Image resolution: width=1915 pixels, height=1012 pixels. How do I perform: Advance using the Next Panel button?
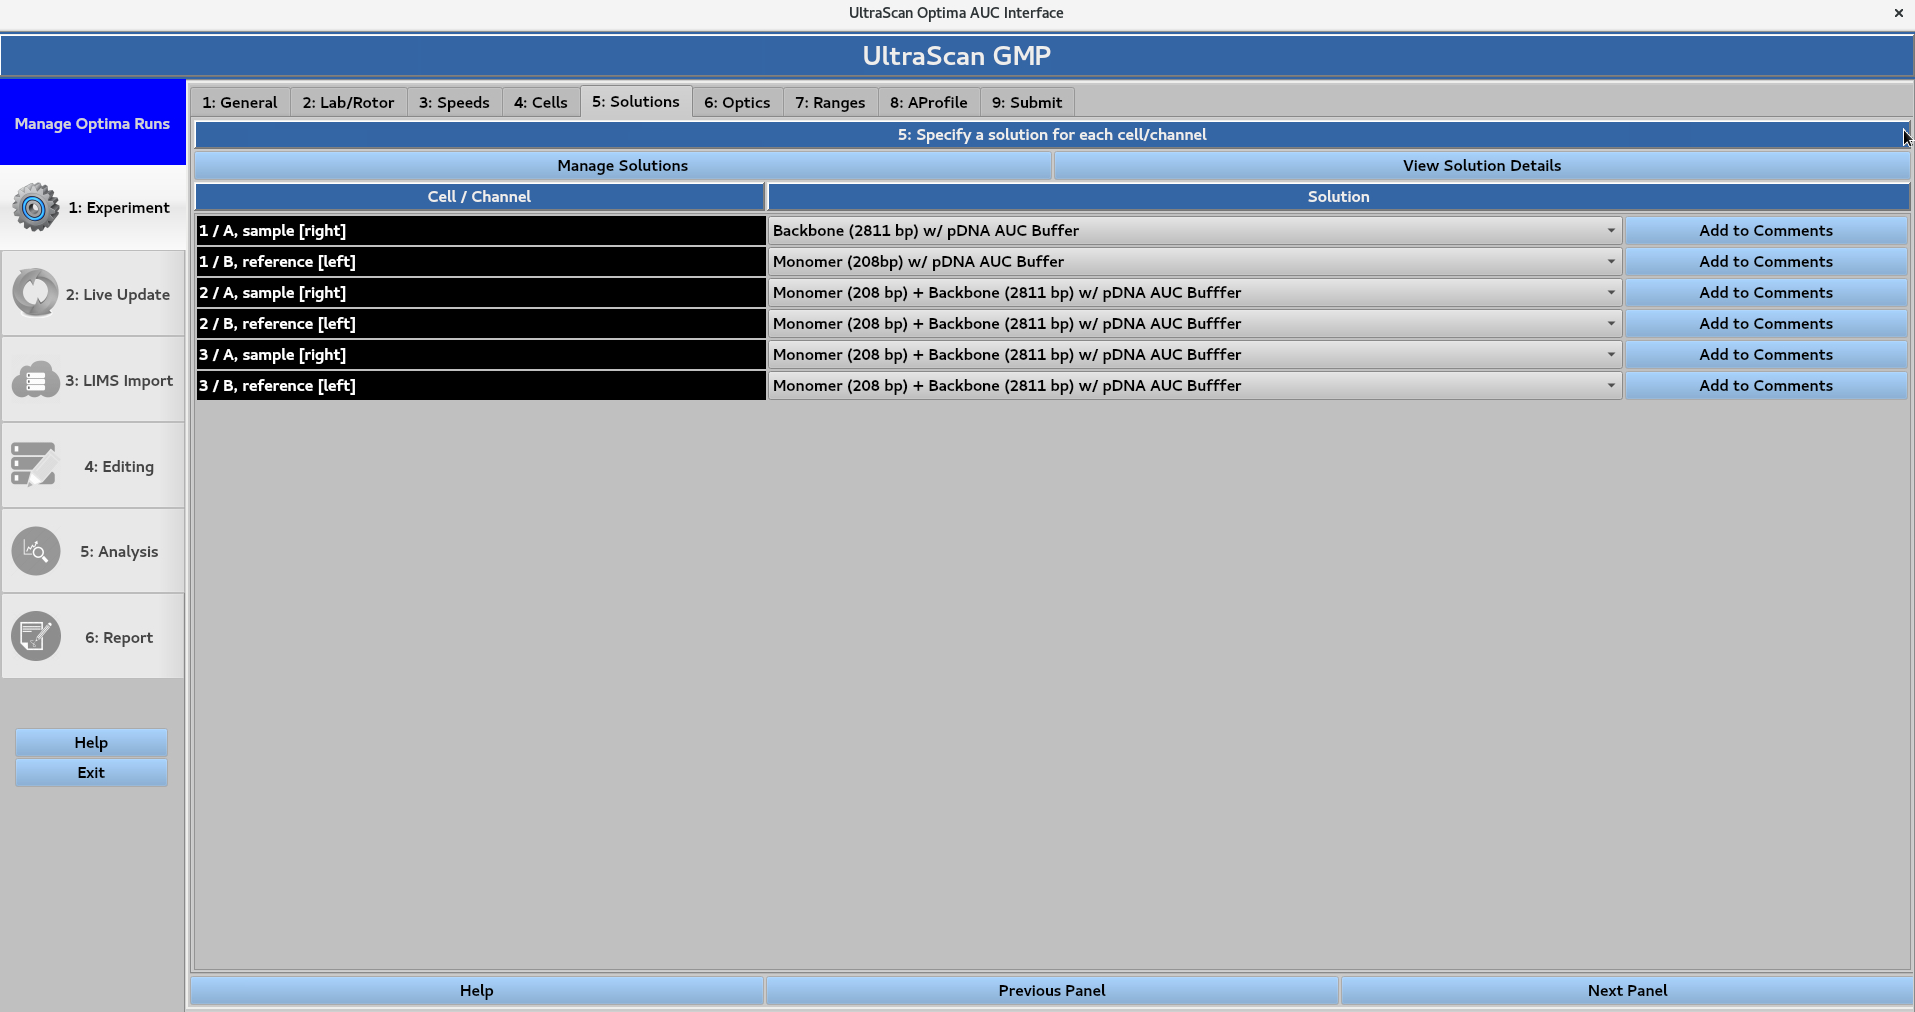coord(1626,990)
